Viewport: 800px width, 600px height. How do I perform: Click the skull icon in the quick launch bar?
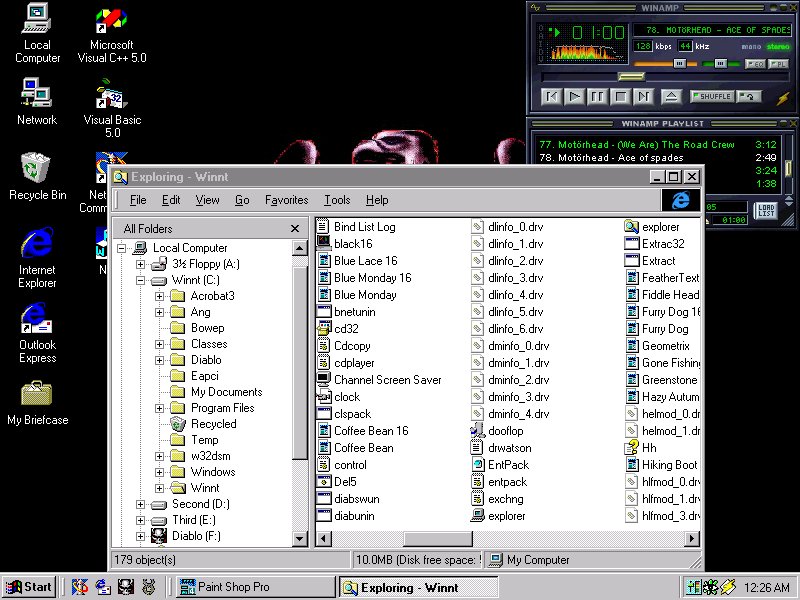click(x=126, y=587)
